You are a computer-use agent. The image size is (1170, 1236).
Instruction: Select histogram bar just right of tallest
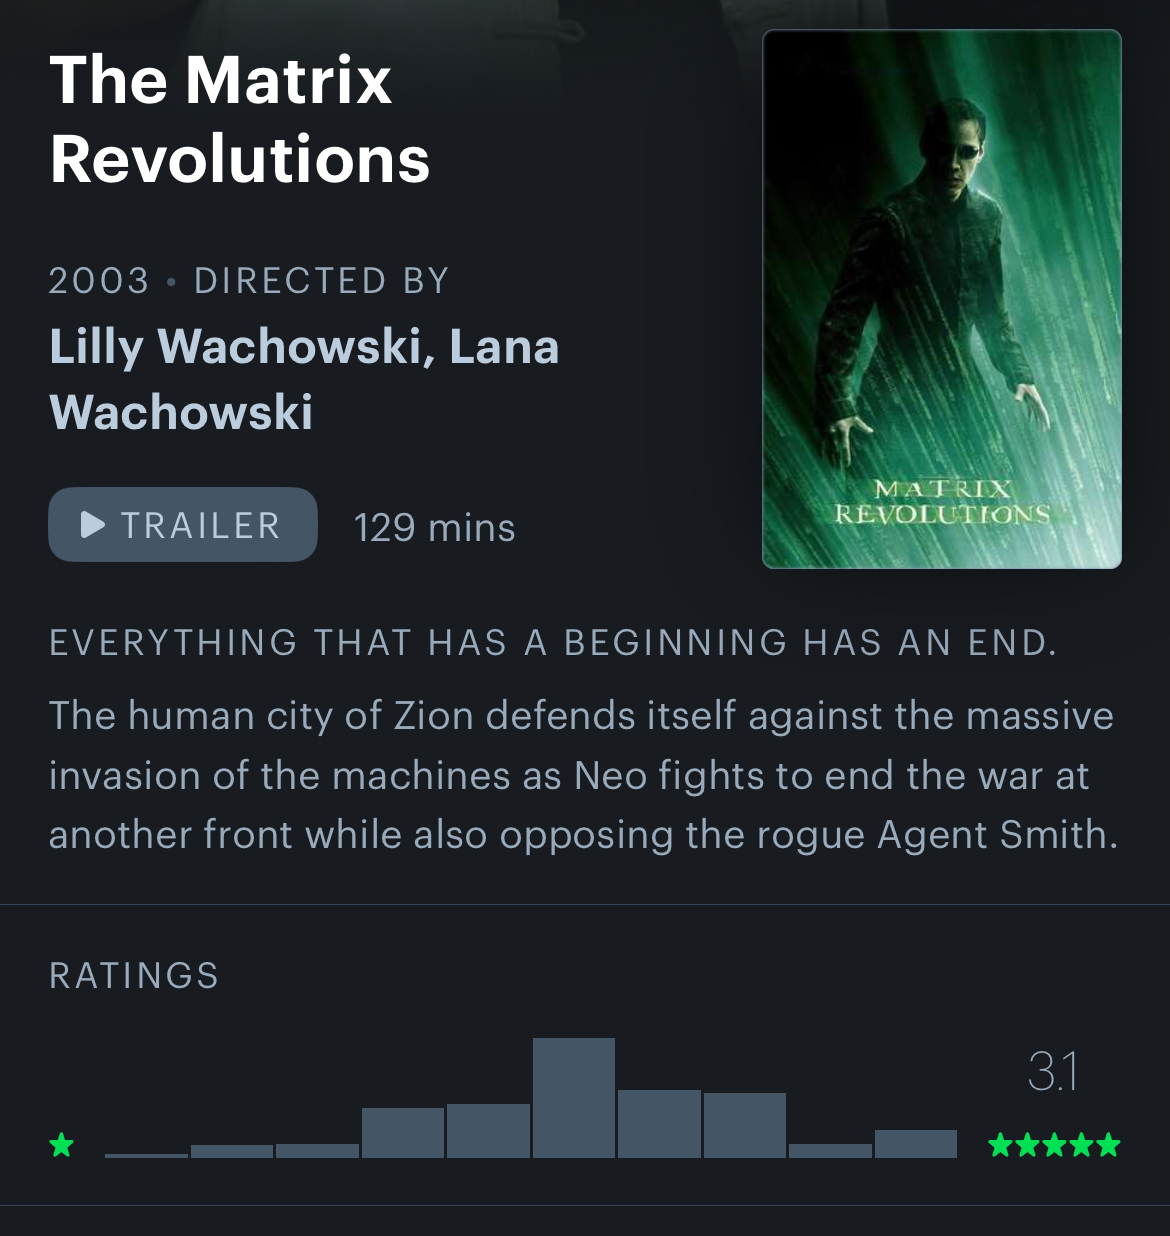pos(659,1124)
